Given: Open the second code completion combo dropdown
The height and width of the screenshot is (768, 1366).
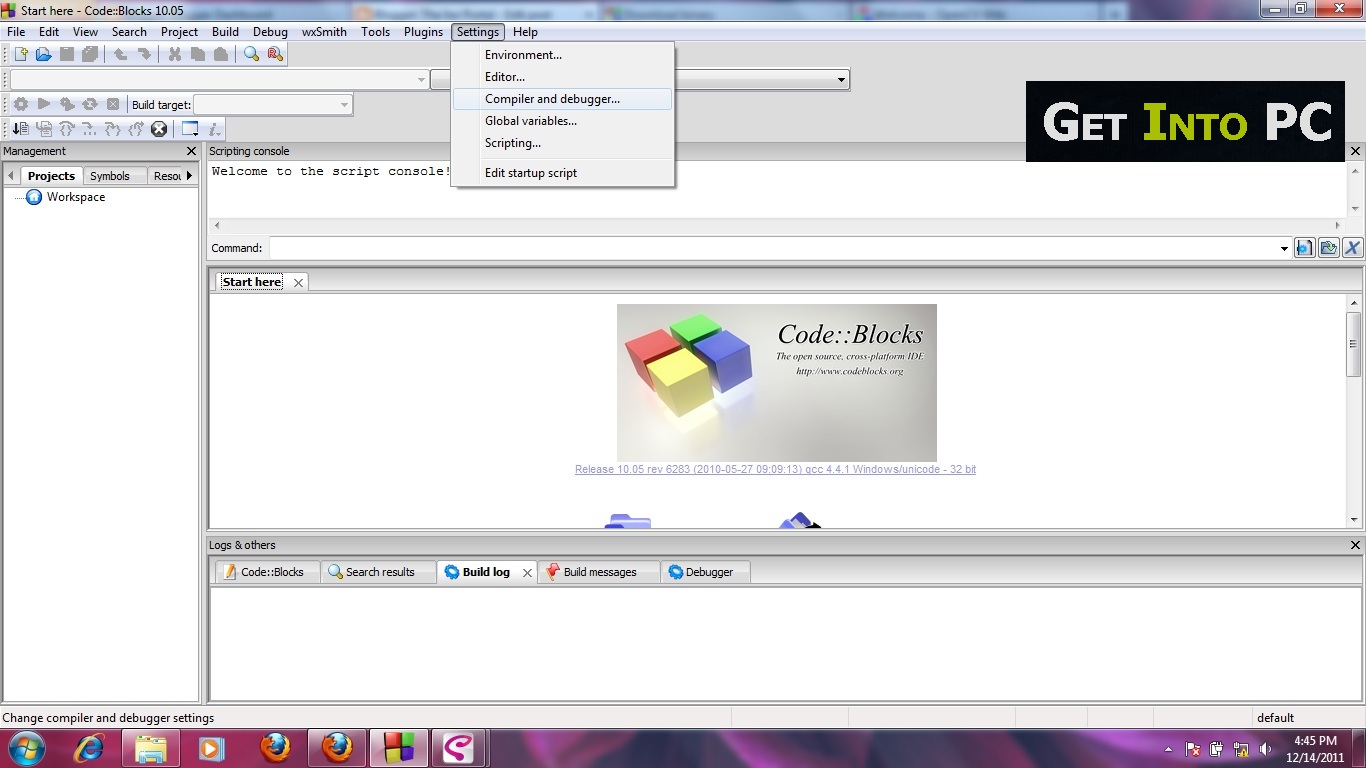Looking at the screenshot, I should point(841,79).
